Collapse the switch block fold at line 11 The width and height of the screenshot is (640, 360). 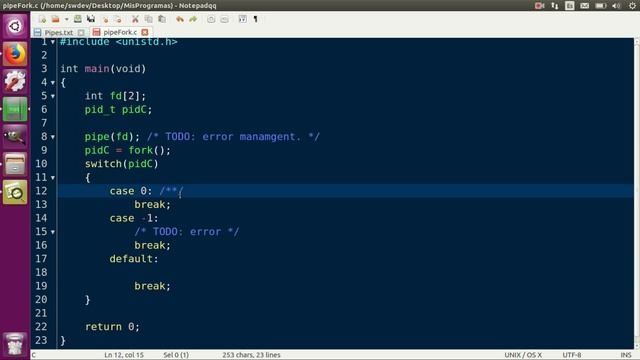click(53, 178)
